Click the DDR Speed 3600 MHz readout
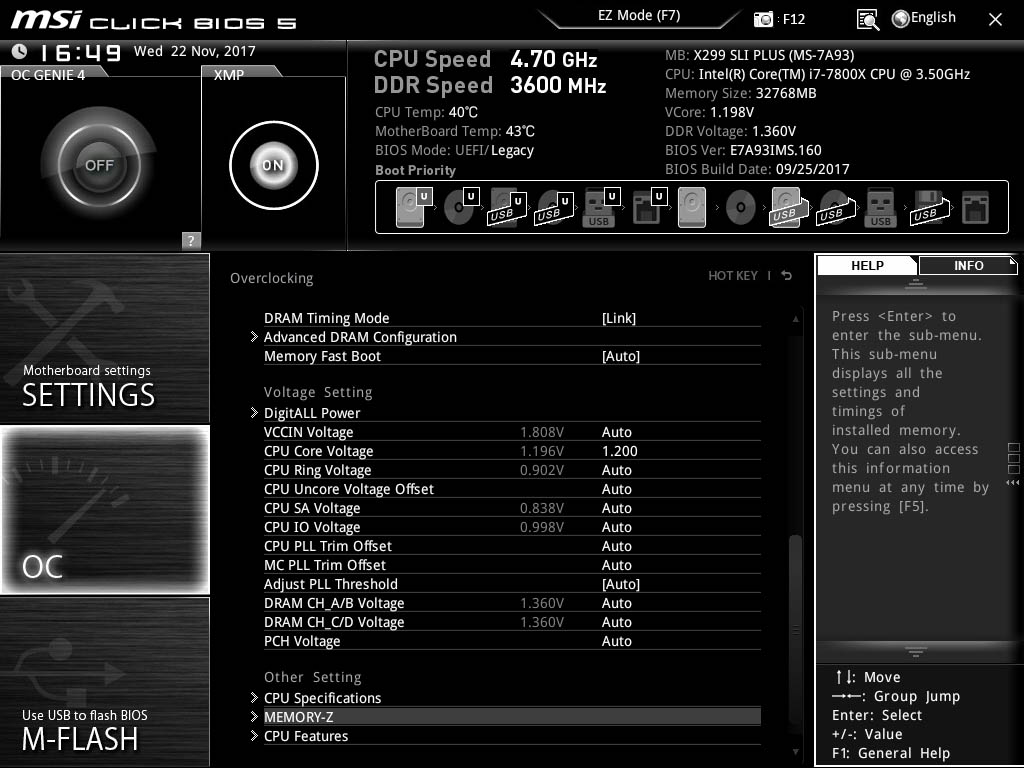Screen dimensions: 1024x768 [x=490, y=85]
